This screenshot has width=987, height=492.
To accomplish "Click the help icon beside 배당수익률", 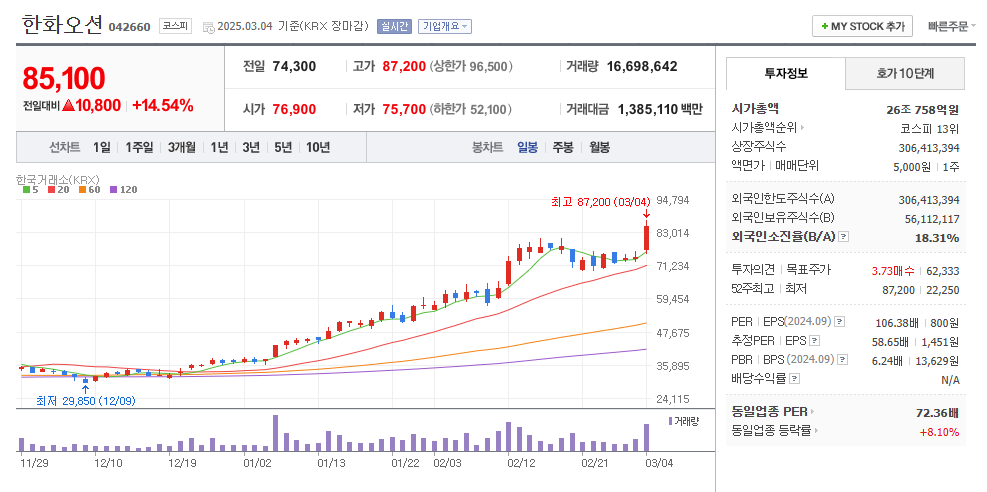I will 794,379.
